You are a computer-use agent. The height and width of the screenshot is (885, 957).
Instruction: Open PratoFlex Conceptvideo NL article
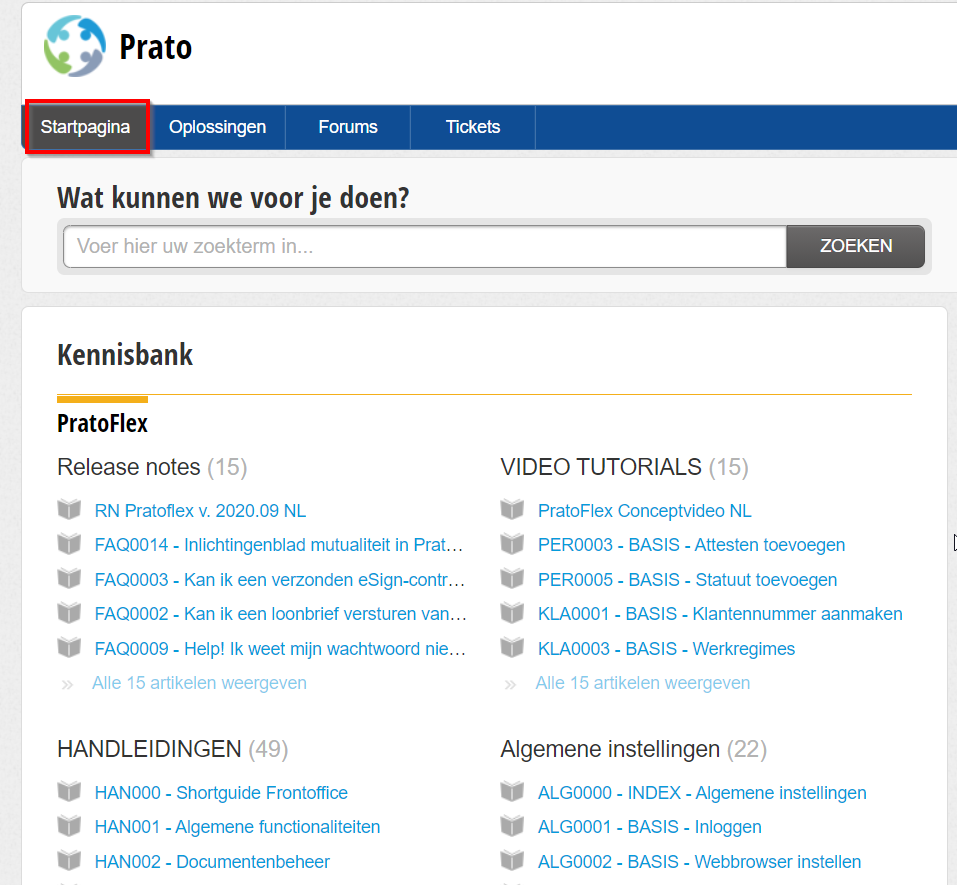pyautogui.click(x=645, y=511)
